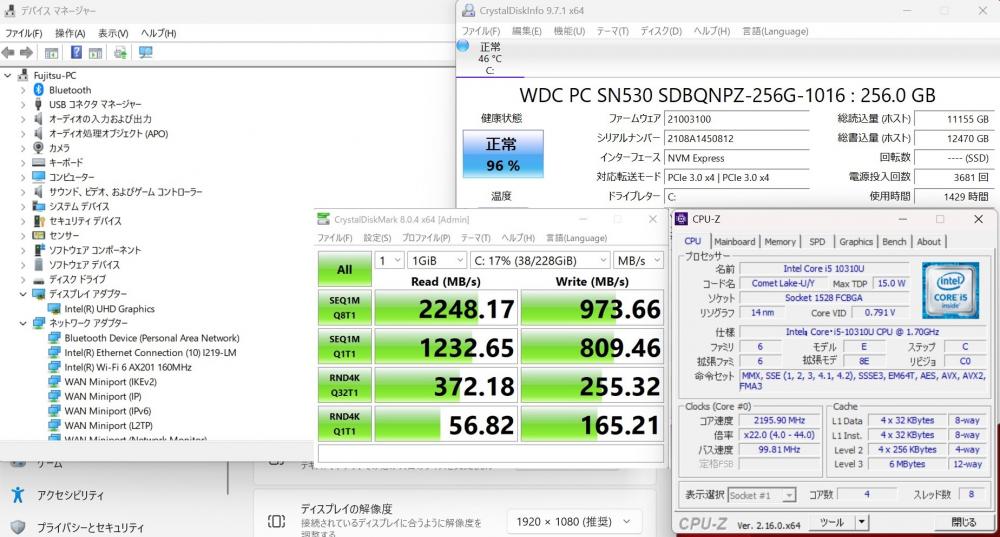This screenshot has width=1000, height=537.
Task: Open 操作(A) menu in Device Manager
Action: pyautogui.click(x=70, y=33)
